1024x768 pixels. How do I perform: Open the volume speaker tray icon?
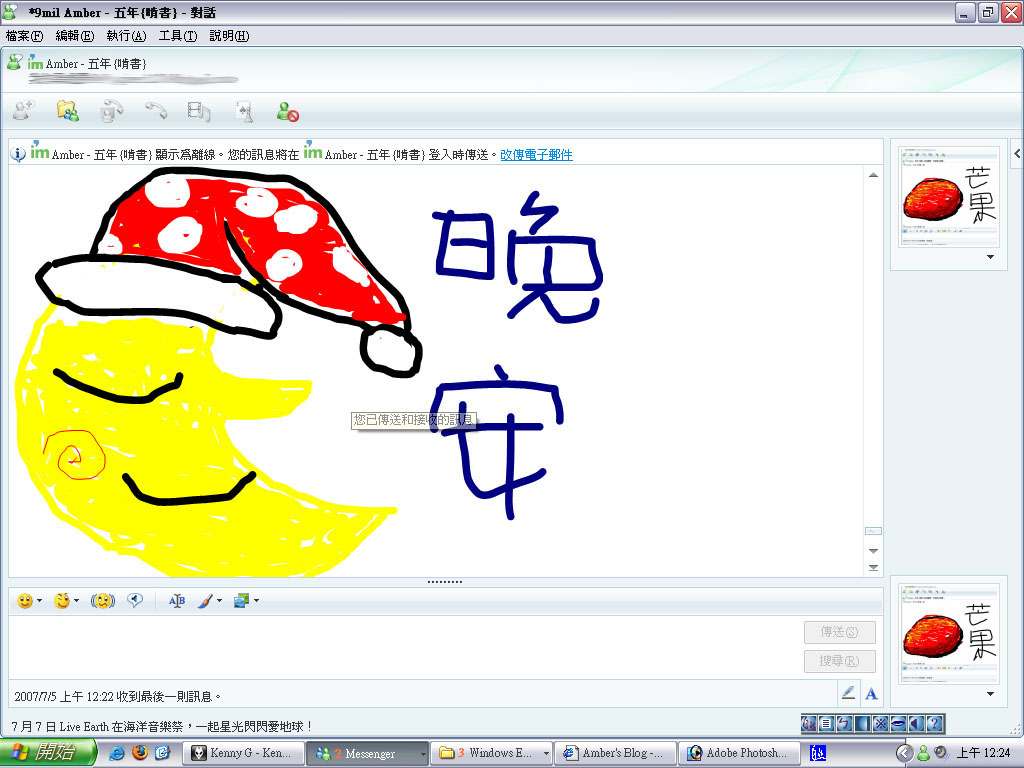coord(940,753)
